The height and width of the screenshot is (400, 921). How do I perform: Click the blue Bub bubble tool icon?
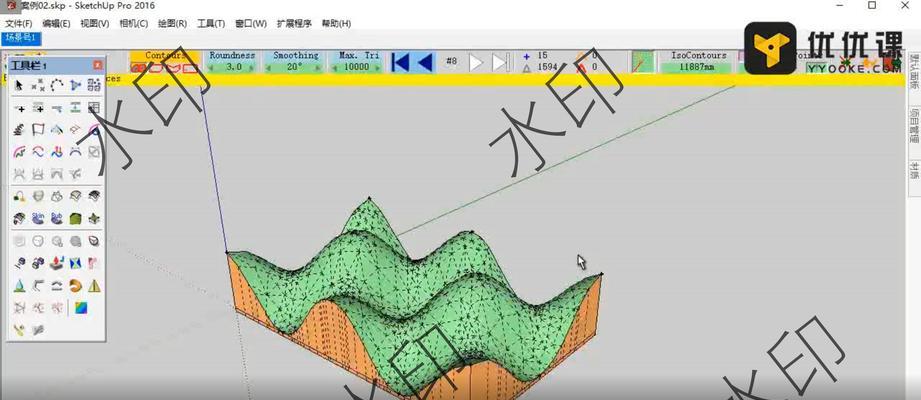point(56,219)
